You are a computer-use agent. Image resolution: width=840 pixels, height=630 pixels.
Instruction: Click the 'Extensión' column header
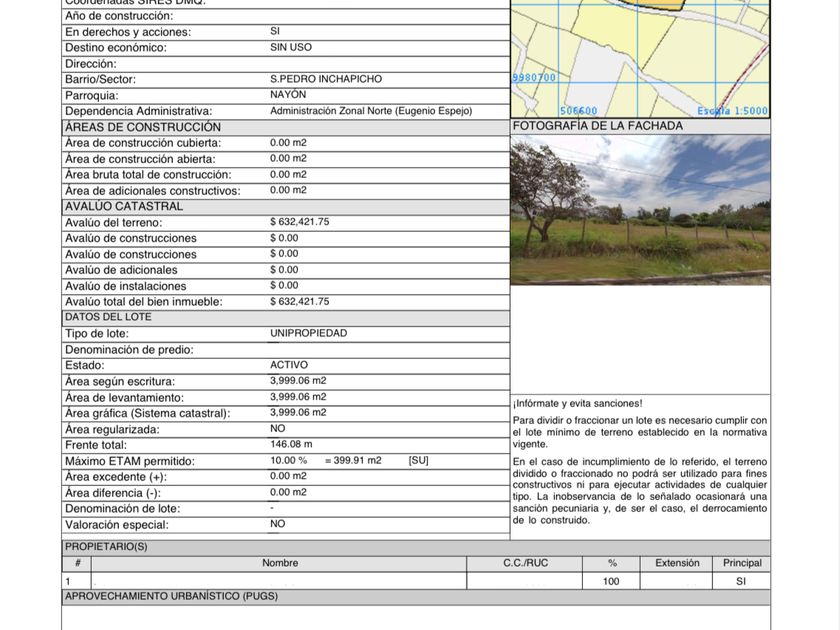(677, 563)
